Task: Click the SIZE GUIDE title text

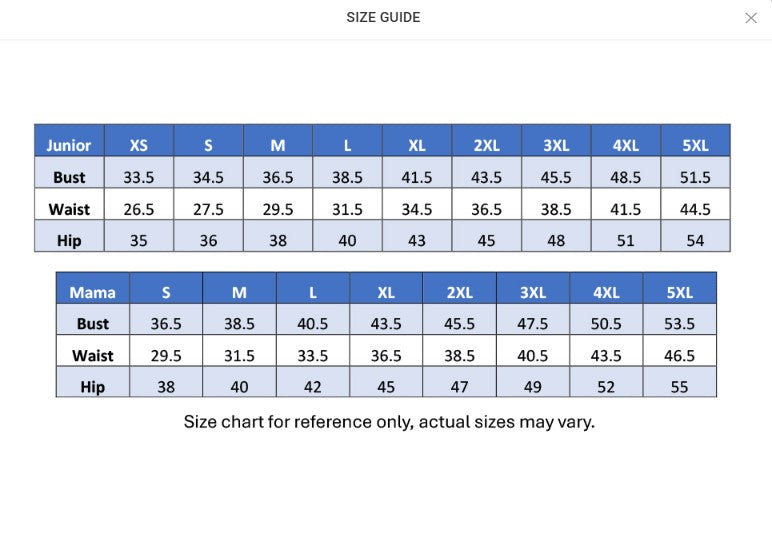Action: tap(383, 17)
